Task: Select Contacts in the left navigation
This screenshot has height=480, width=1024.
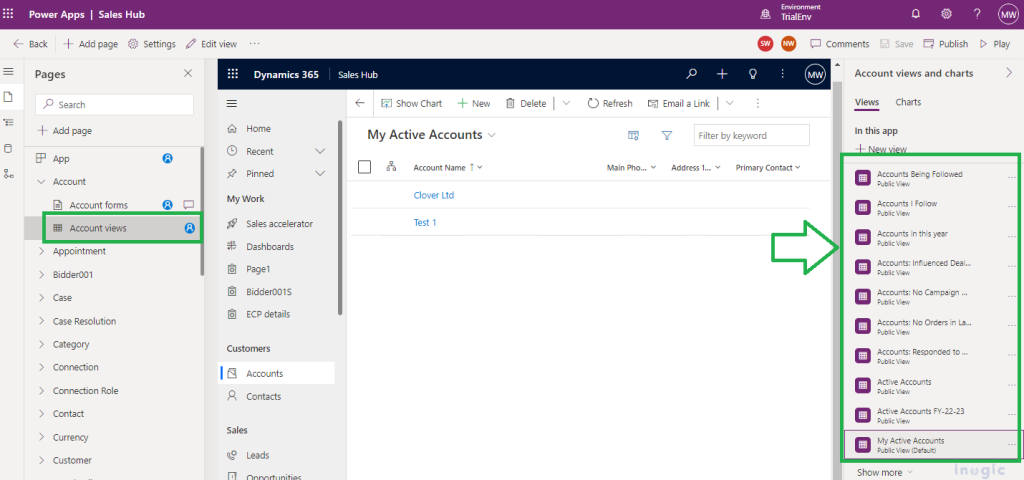Action: click(x=264, y=396)
